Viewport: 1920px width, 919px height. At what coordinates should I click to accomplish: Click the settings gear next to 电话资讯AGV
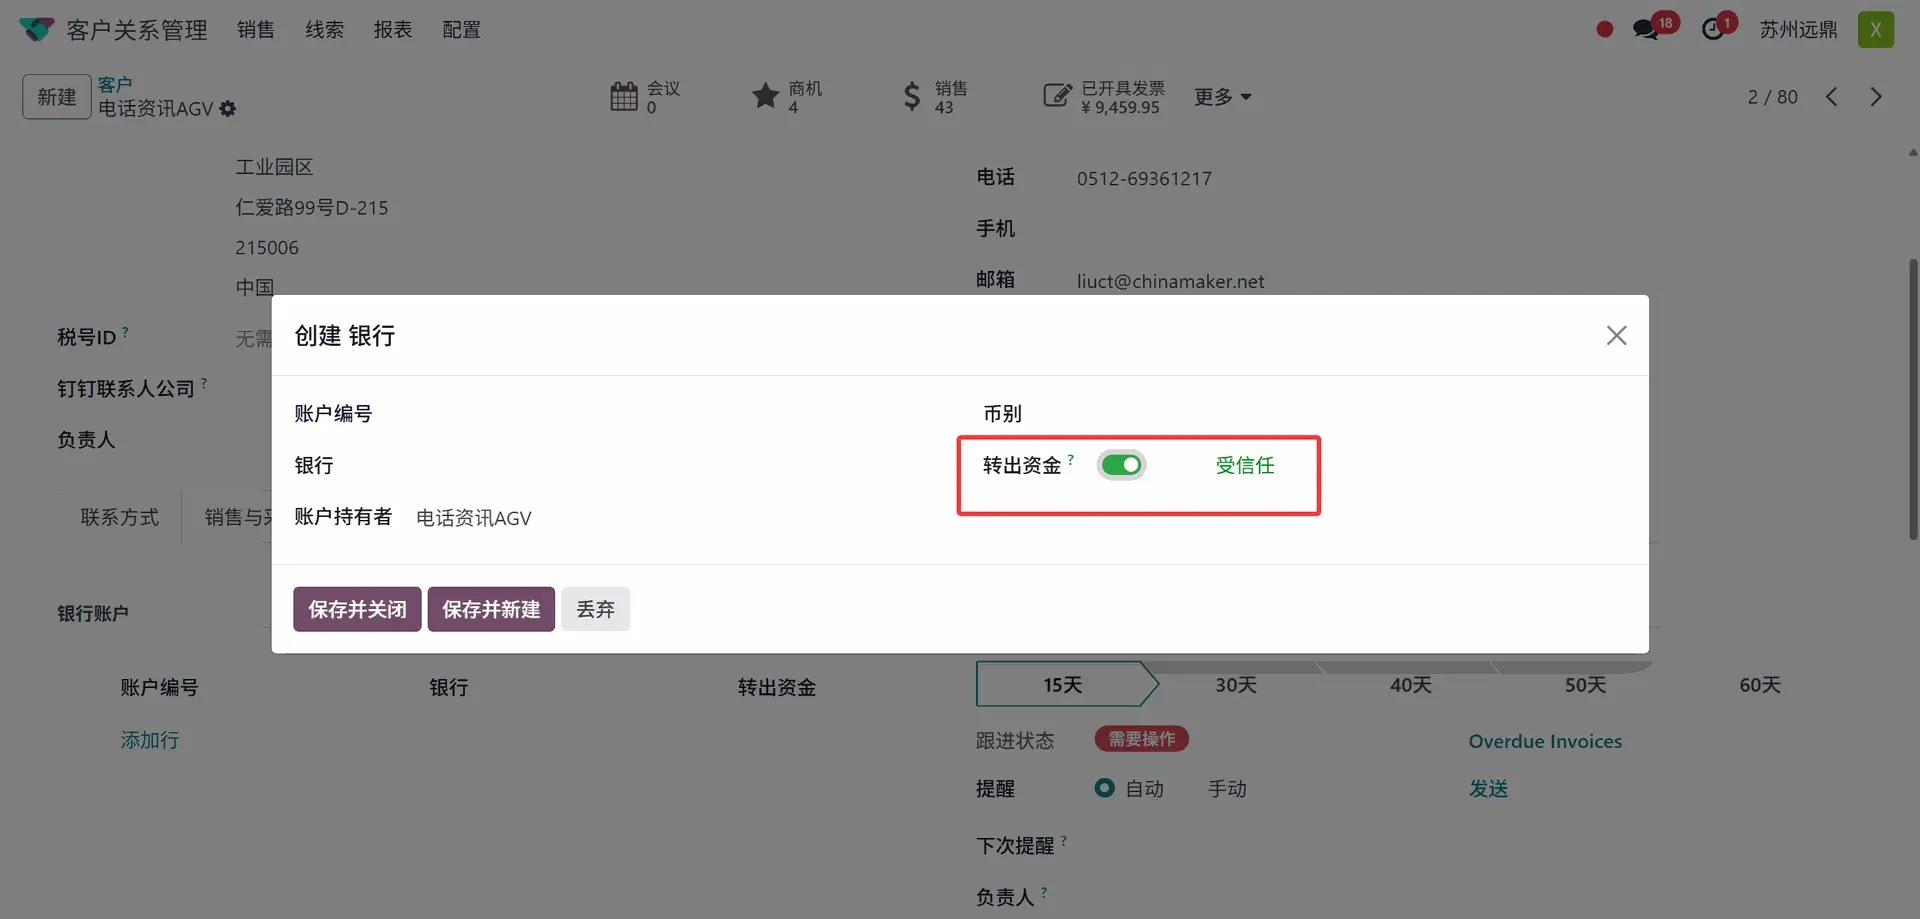[228, 109]
